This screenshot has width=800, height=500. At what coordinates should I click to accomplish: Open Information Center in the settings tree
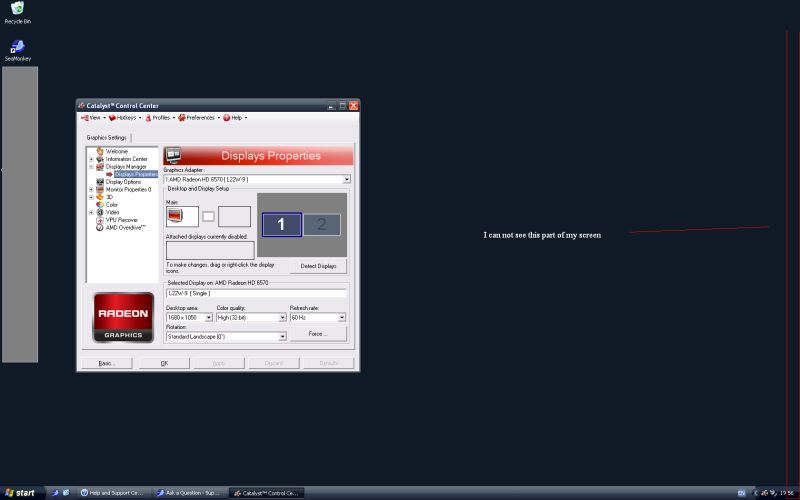tap(126, 159)
